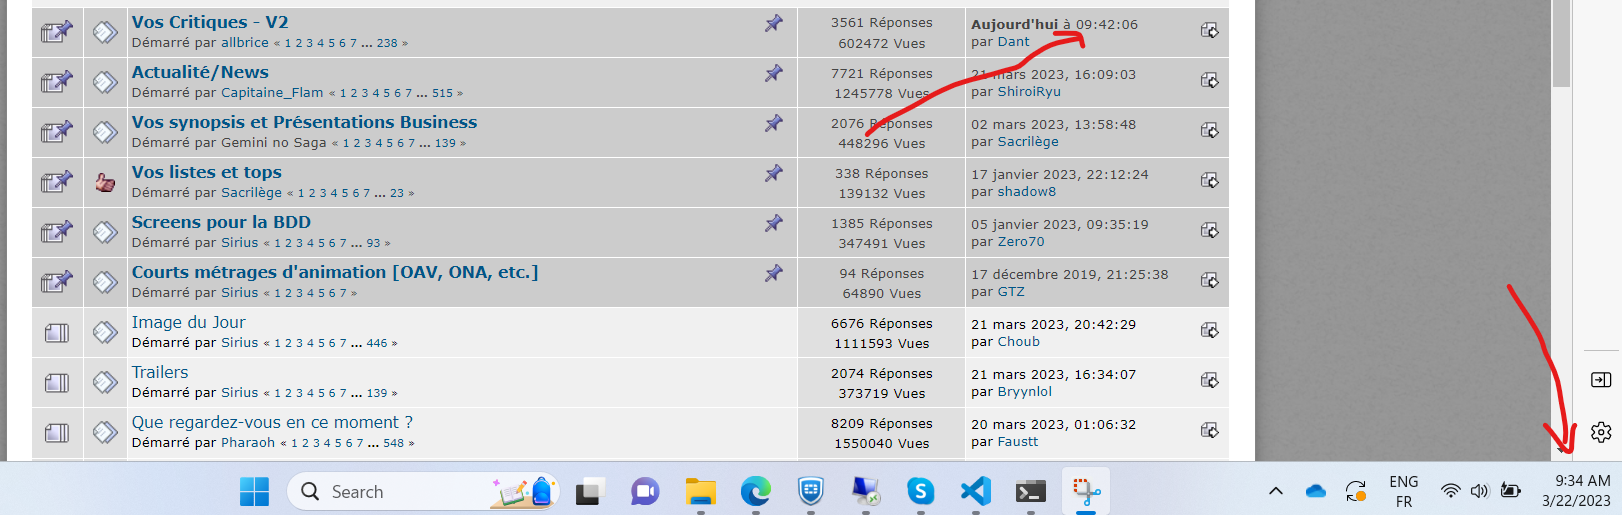This screenshot has height=515, width=1622.
Task: Open the clock showing 9:34 AM
Action: (1576, 491)
